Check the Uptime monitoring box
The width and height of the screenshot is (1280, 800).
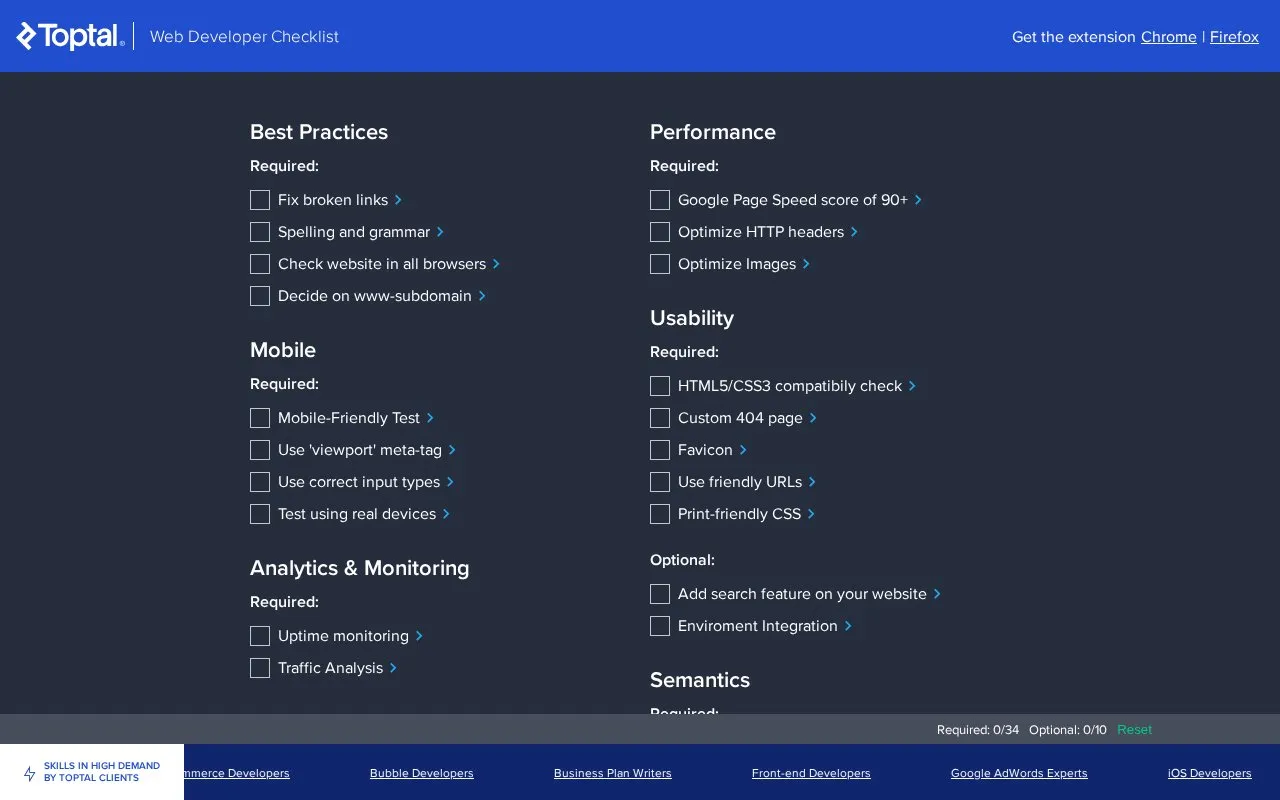pyautogui.click(x=260, y=636)
